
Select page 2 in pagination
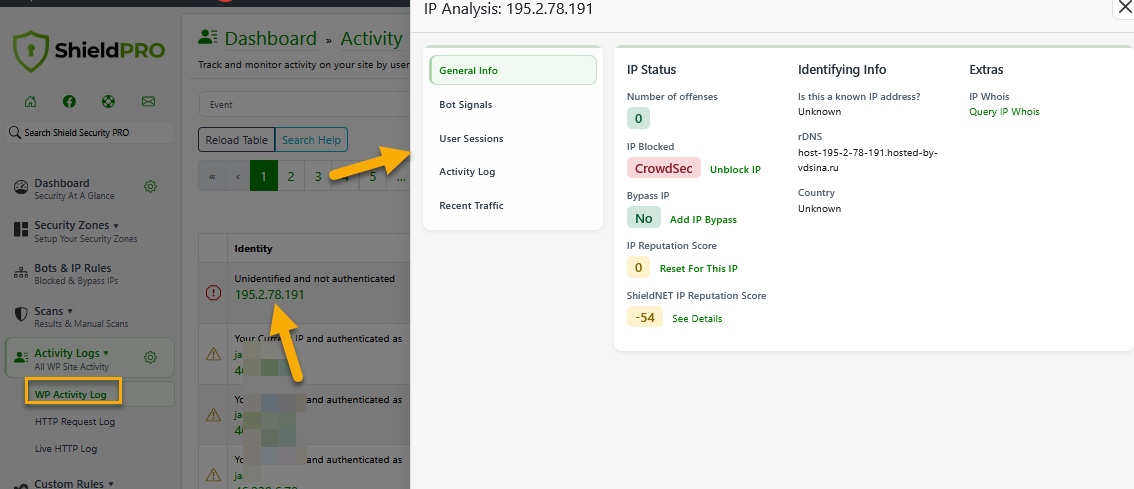(x=291, y=176)
